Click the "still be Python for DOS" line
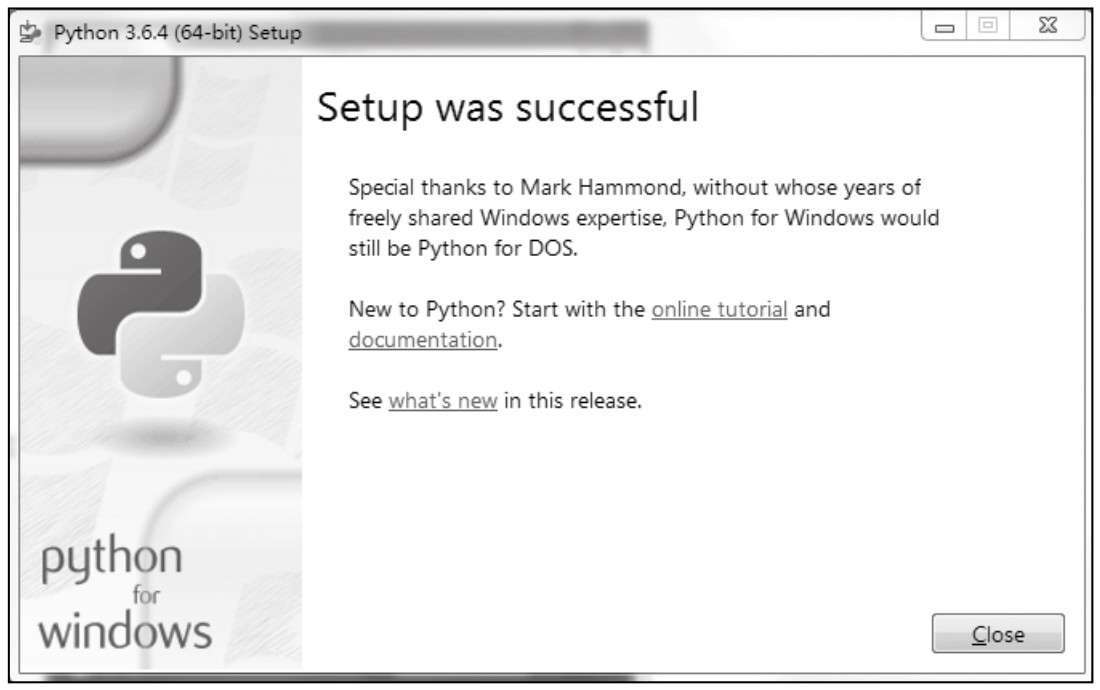The width and height of the screenshot is (1100, 690). tap(464, 249)
